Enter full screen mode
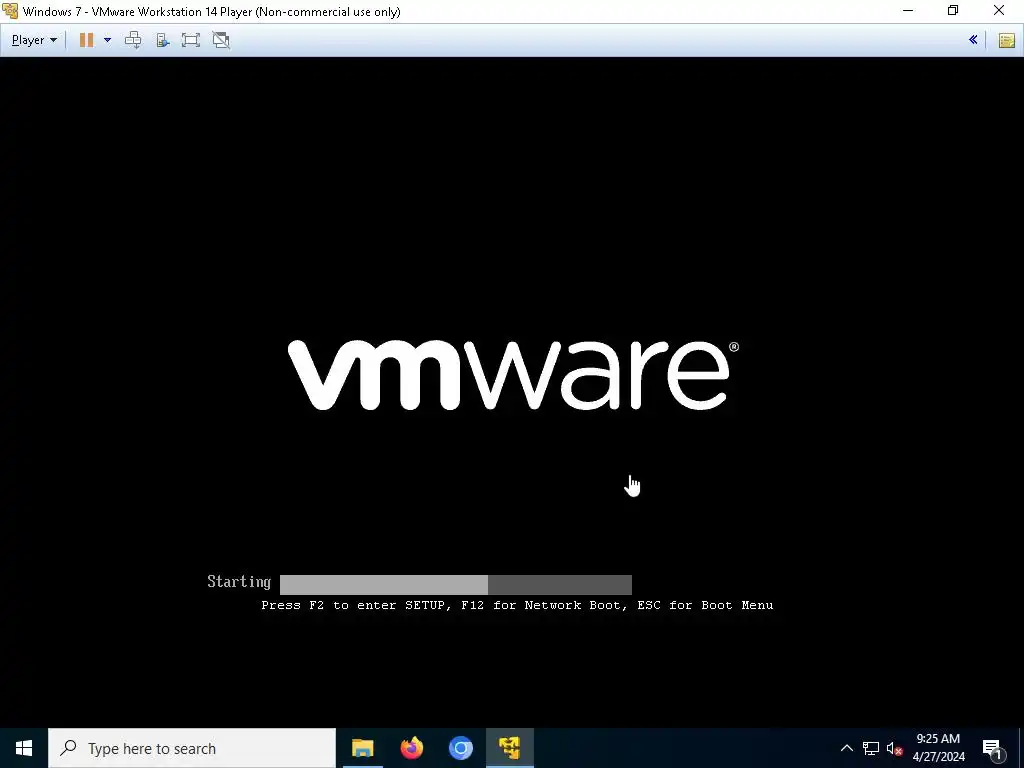1024x768 pixels. 191,40
